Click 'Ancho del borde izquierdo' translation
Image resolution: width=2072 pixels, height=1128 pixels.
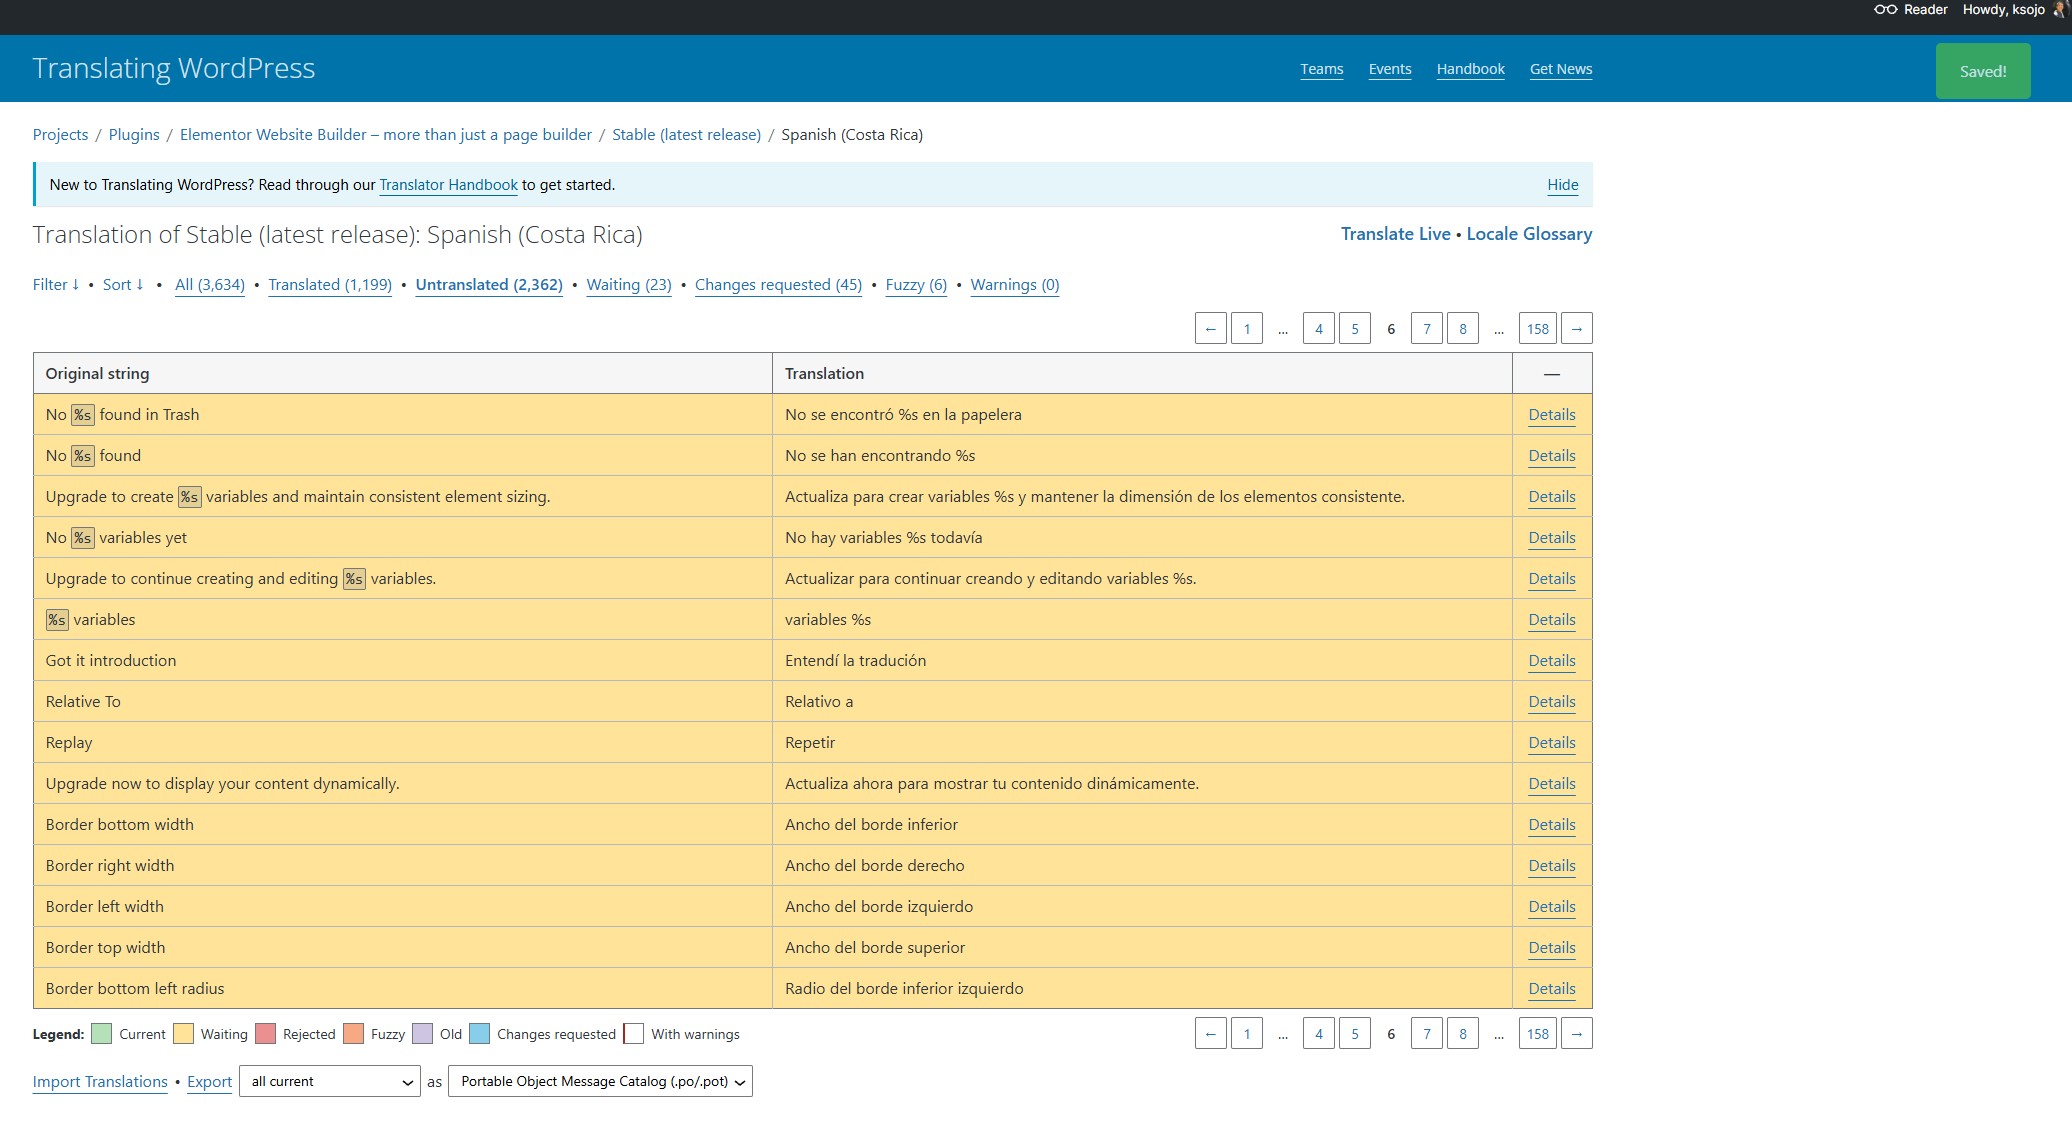point(879,907)
